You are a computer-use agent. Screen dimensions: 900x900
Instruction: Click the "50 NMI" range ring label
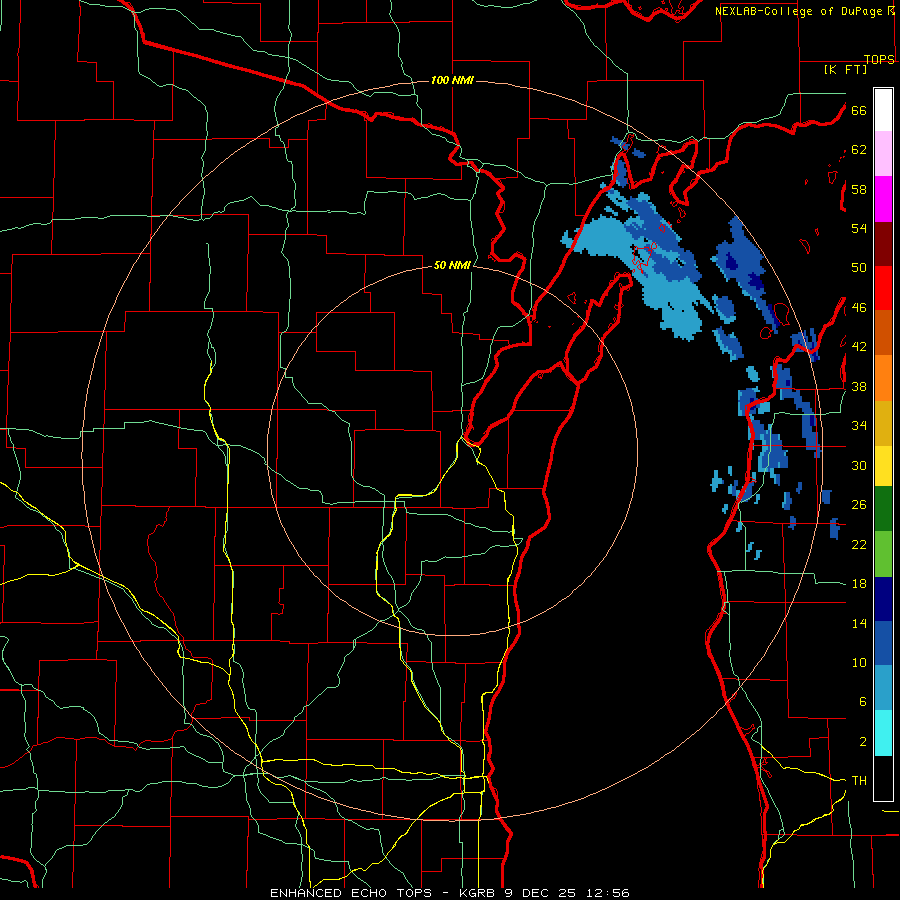(452, 265)
